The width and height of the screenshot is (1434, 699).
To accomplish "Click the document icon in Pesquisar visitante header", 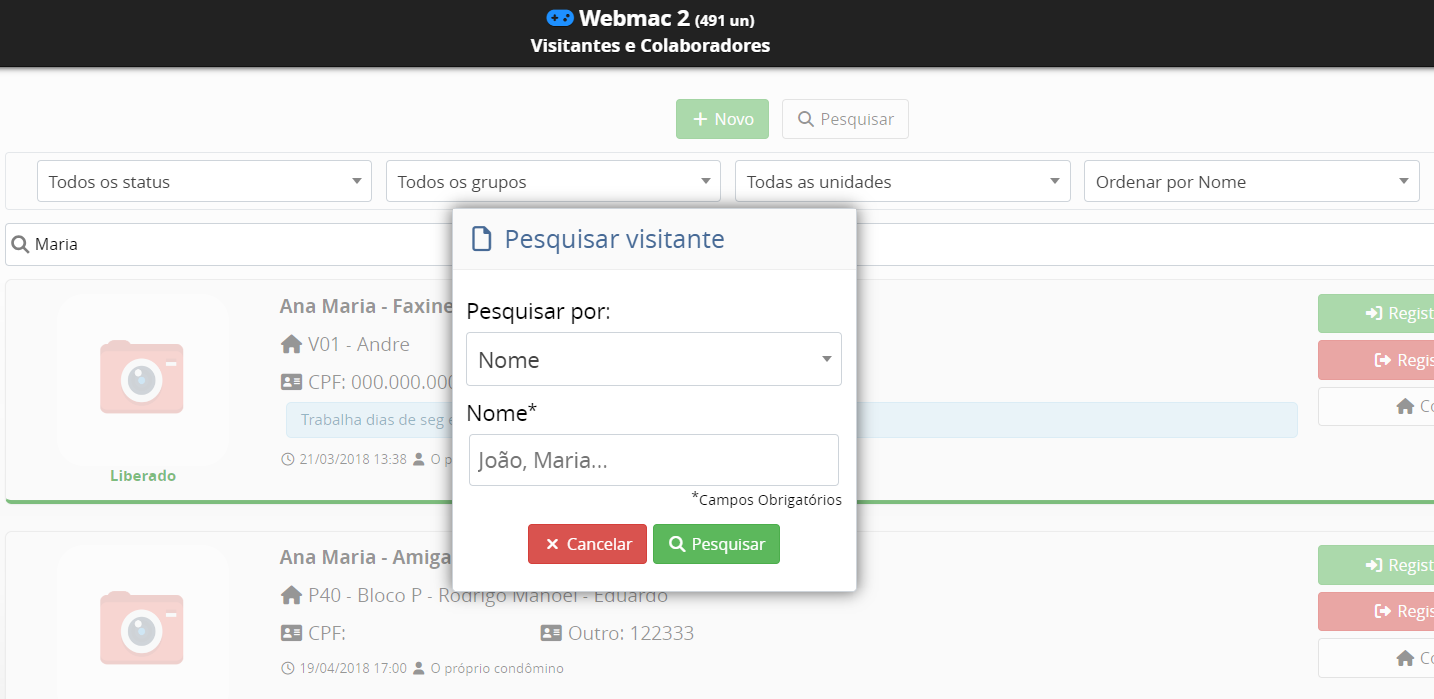I will [x=482, y=239].
